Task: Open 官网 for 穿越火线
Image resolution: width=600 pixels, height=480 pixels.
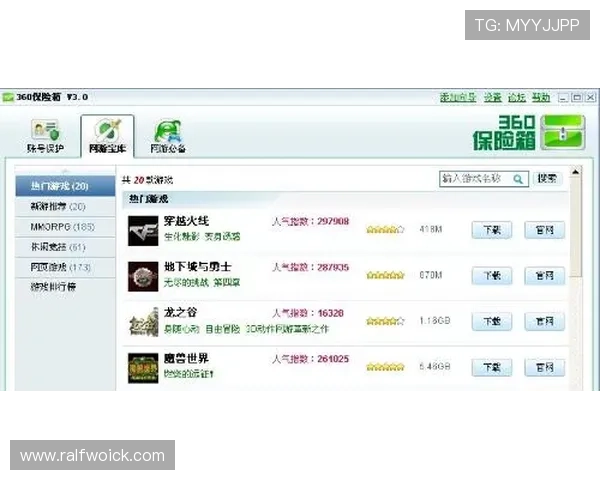Action: click(545, 230)
